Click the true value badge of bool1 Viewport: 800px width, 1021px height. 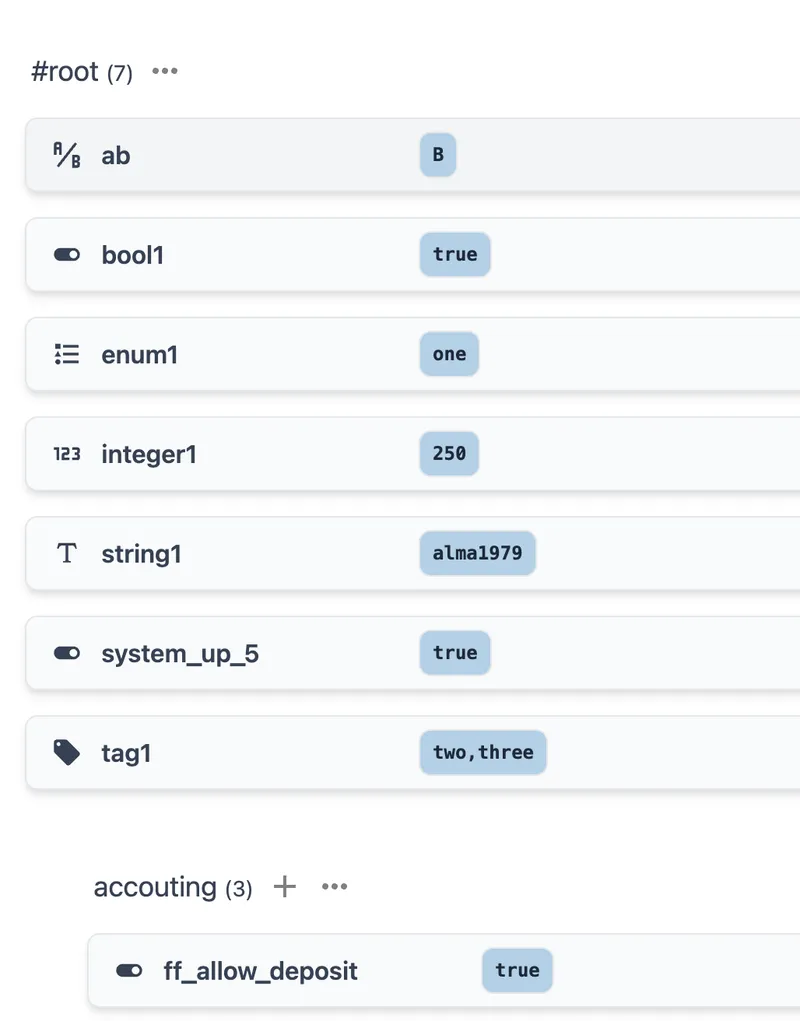point(455,254)
